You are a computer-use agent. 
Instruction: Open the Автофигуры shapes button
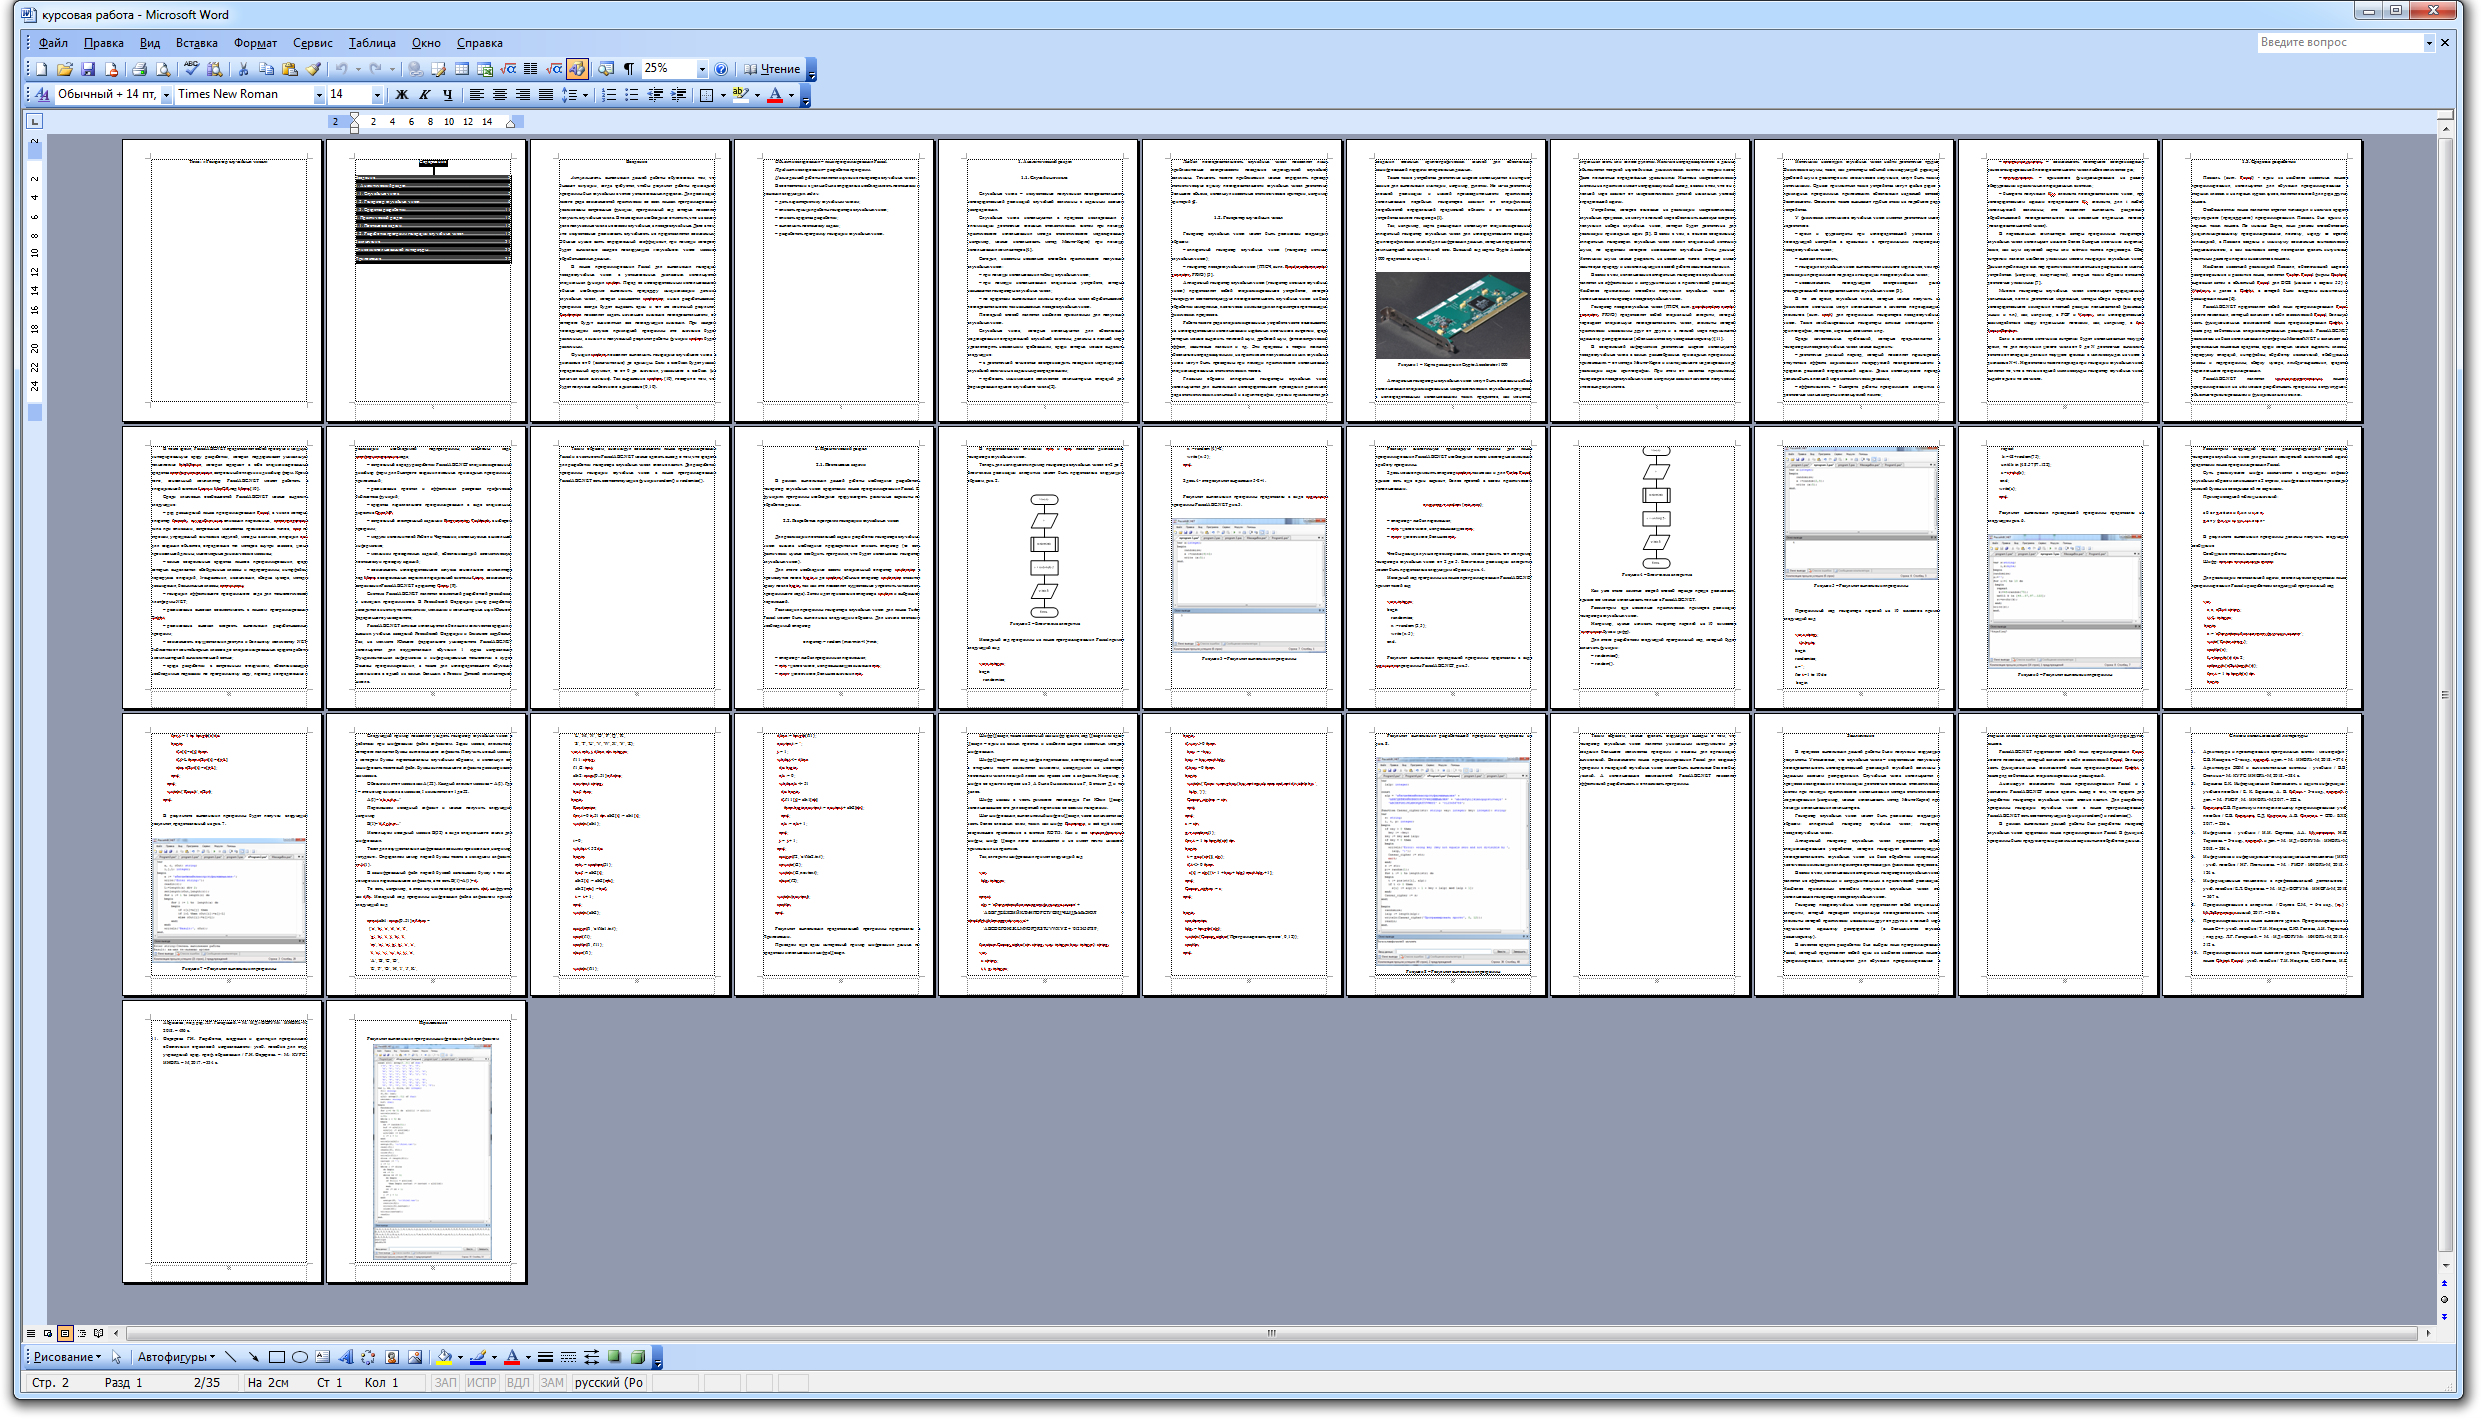(176, 1357)
